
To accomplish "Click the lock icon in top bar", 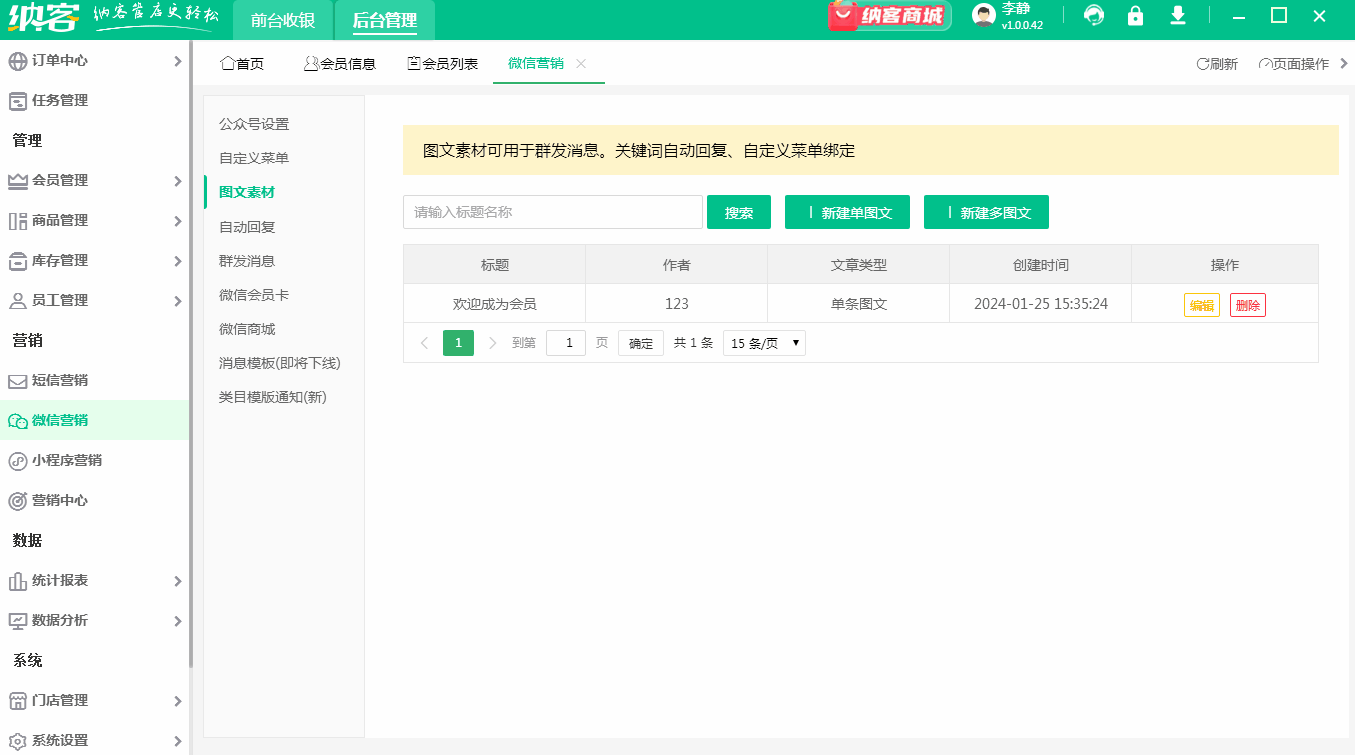I will click(x=1135, y=17).
